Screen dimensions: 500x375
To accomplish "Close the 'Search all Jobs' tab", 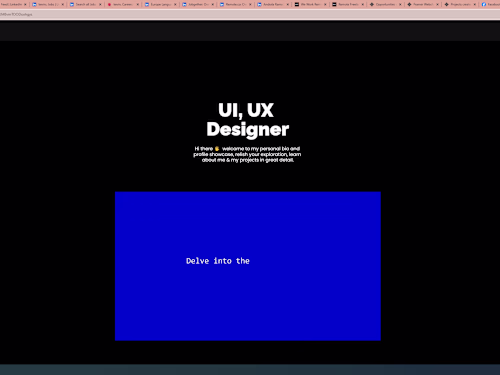I will (100, 4).
